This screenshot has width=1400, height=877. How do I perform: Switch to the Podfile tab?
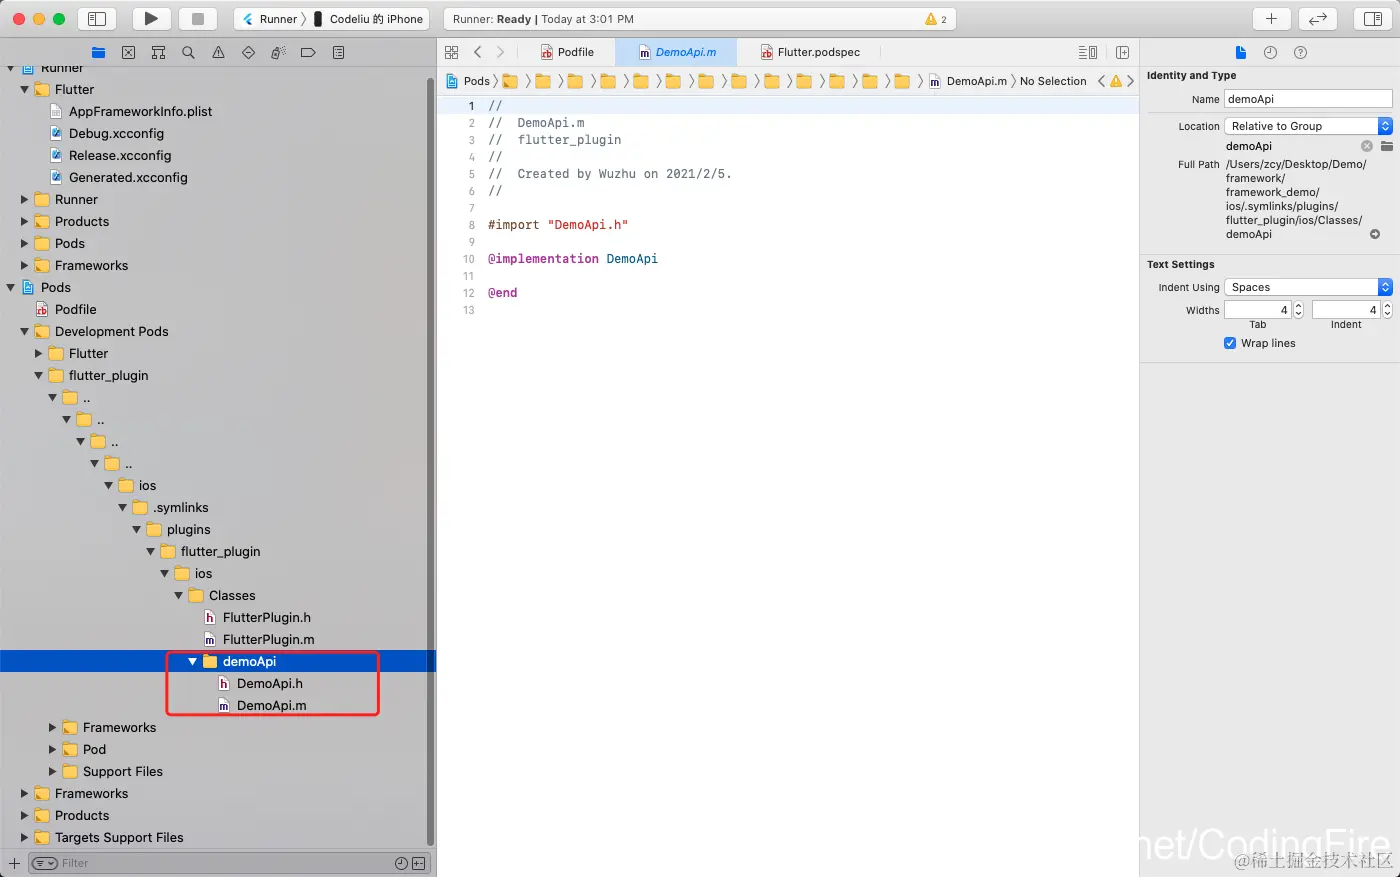[x=567, y=52]
